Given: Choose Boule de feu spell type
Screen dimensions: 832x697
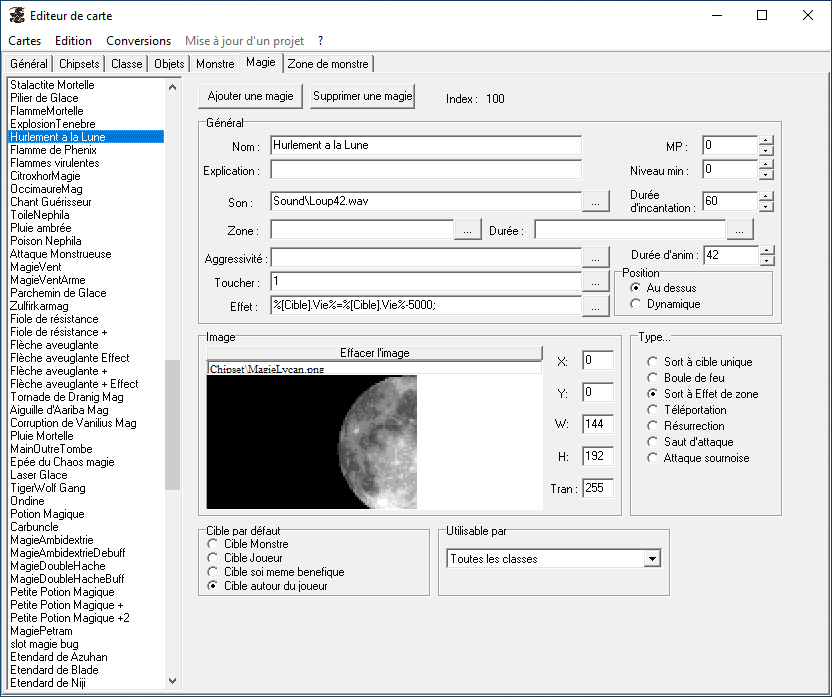Looking at the screenshot, I should click(x=653, y=378).
